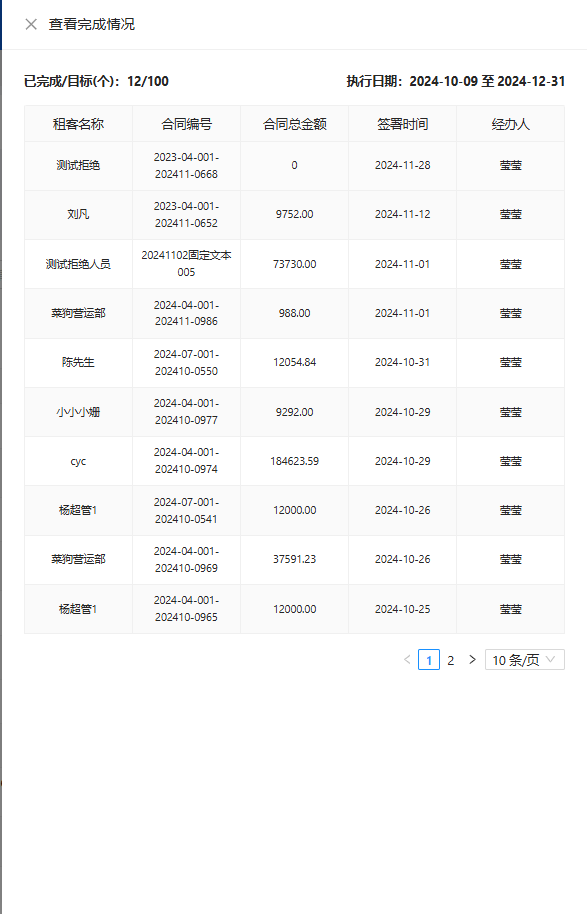This screenshot has width=587, height=914.
Task: Click the 租客名称 column header
Action: pyautogui.click(x=78, y=124)
